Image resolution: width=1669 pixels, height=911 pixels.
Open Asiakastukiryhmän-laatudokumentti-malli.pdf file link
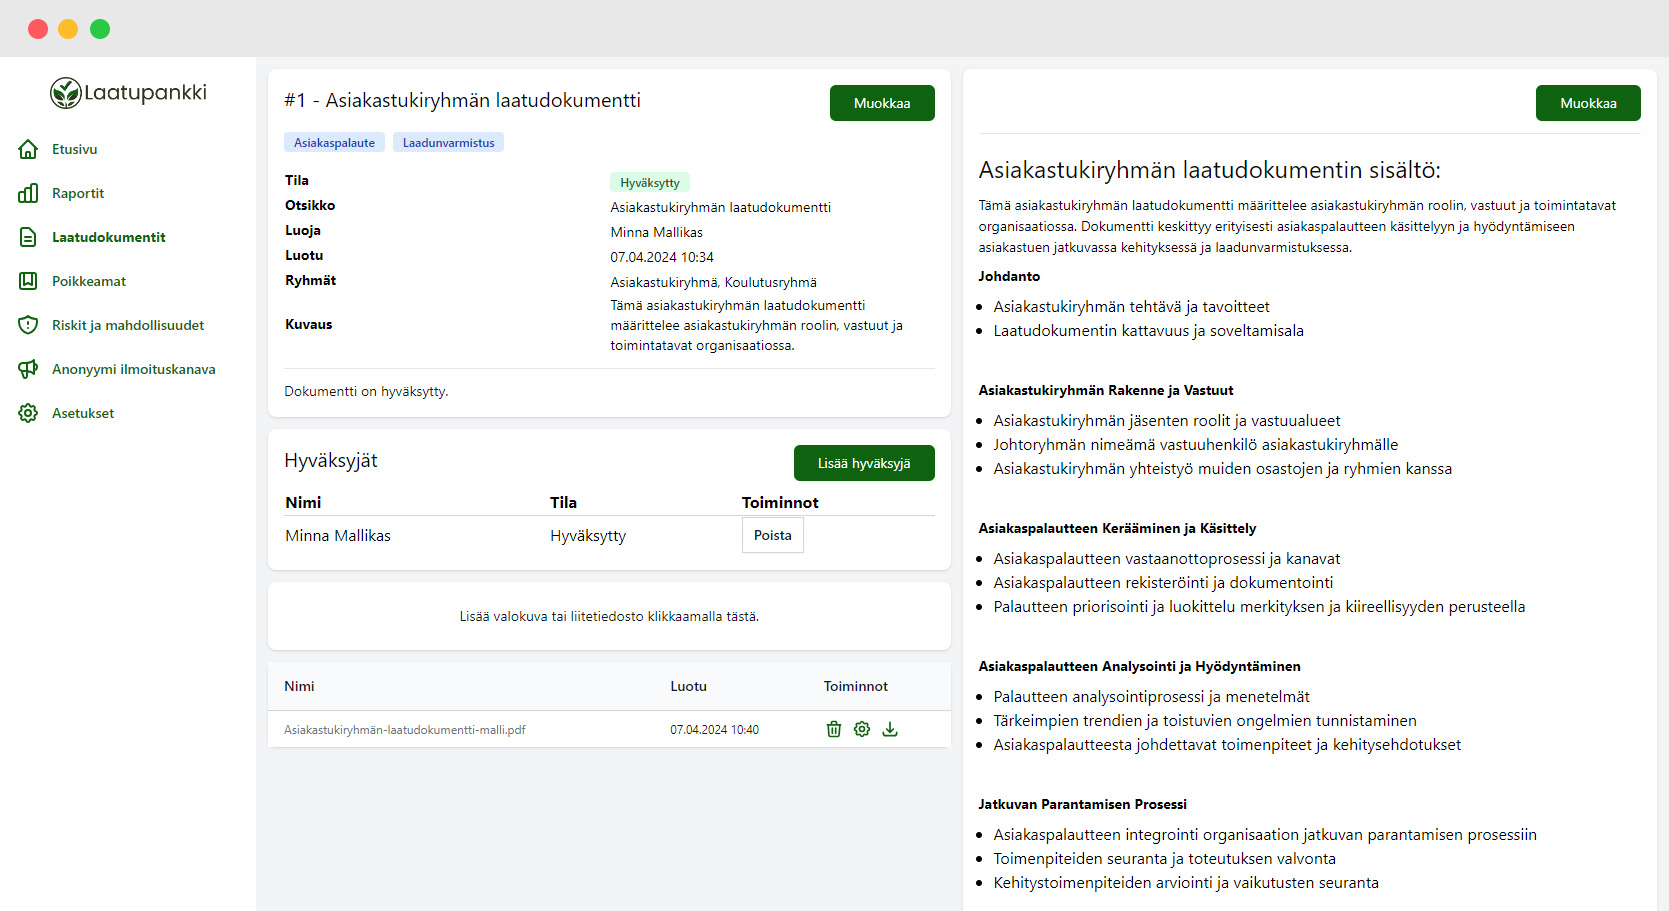click(403, 729)
